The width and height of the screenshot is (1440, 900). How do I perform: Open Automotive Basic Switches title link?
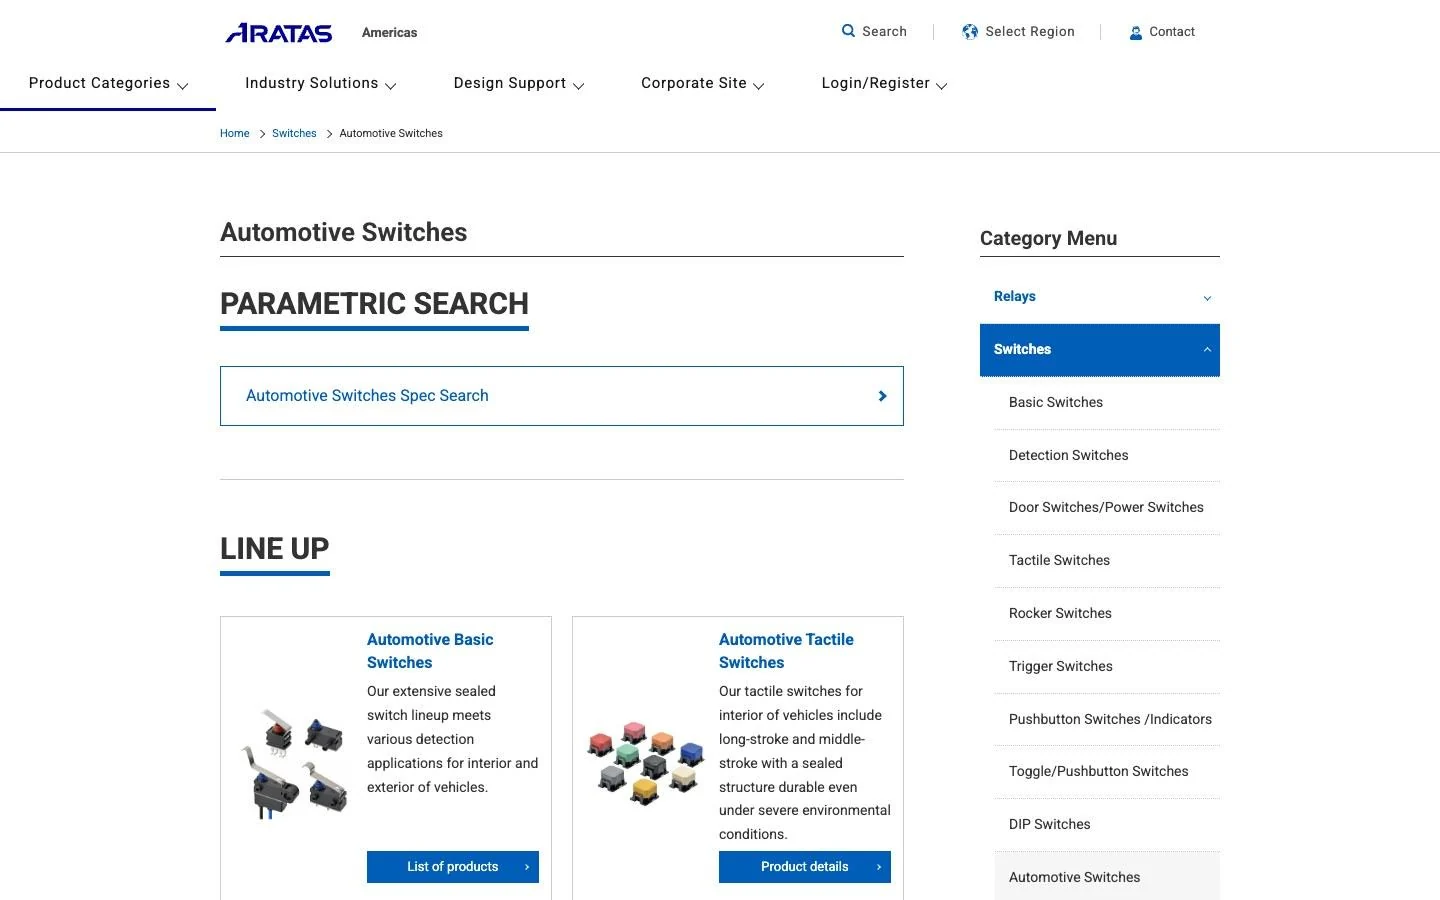[x=430, y=651]
